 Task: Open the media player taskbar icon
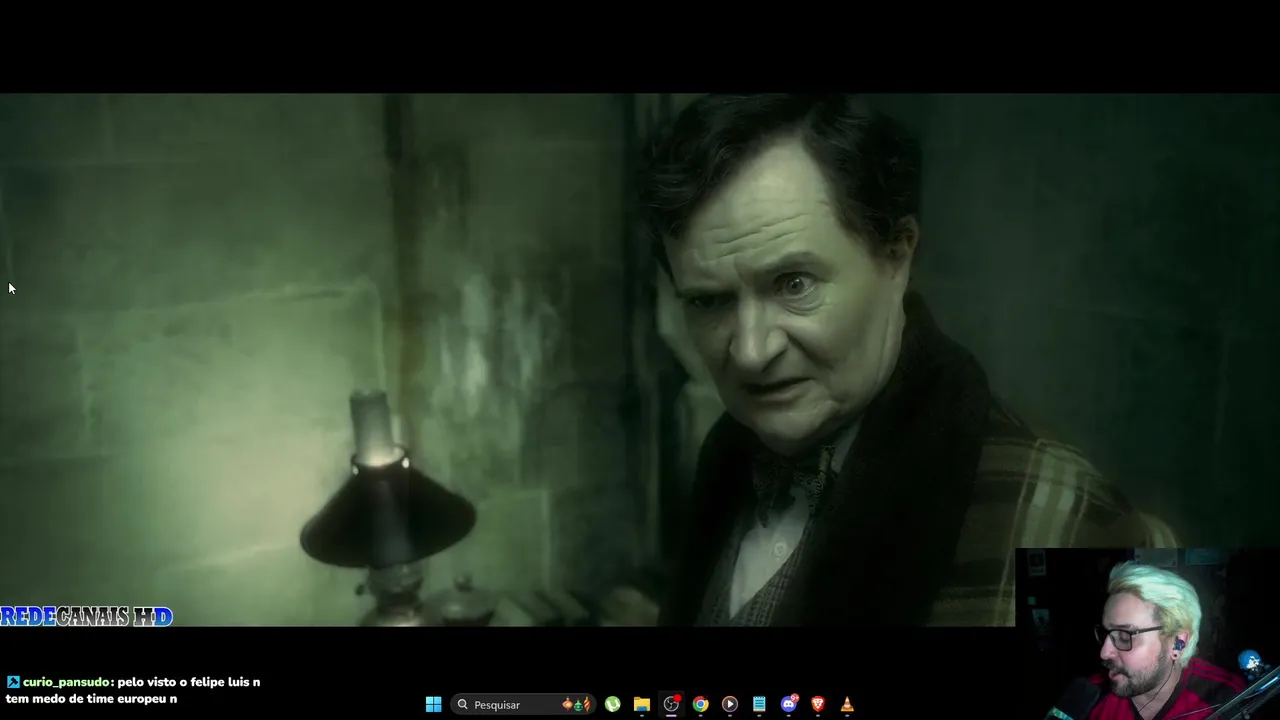click(730, 705)
